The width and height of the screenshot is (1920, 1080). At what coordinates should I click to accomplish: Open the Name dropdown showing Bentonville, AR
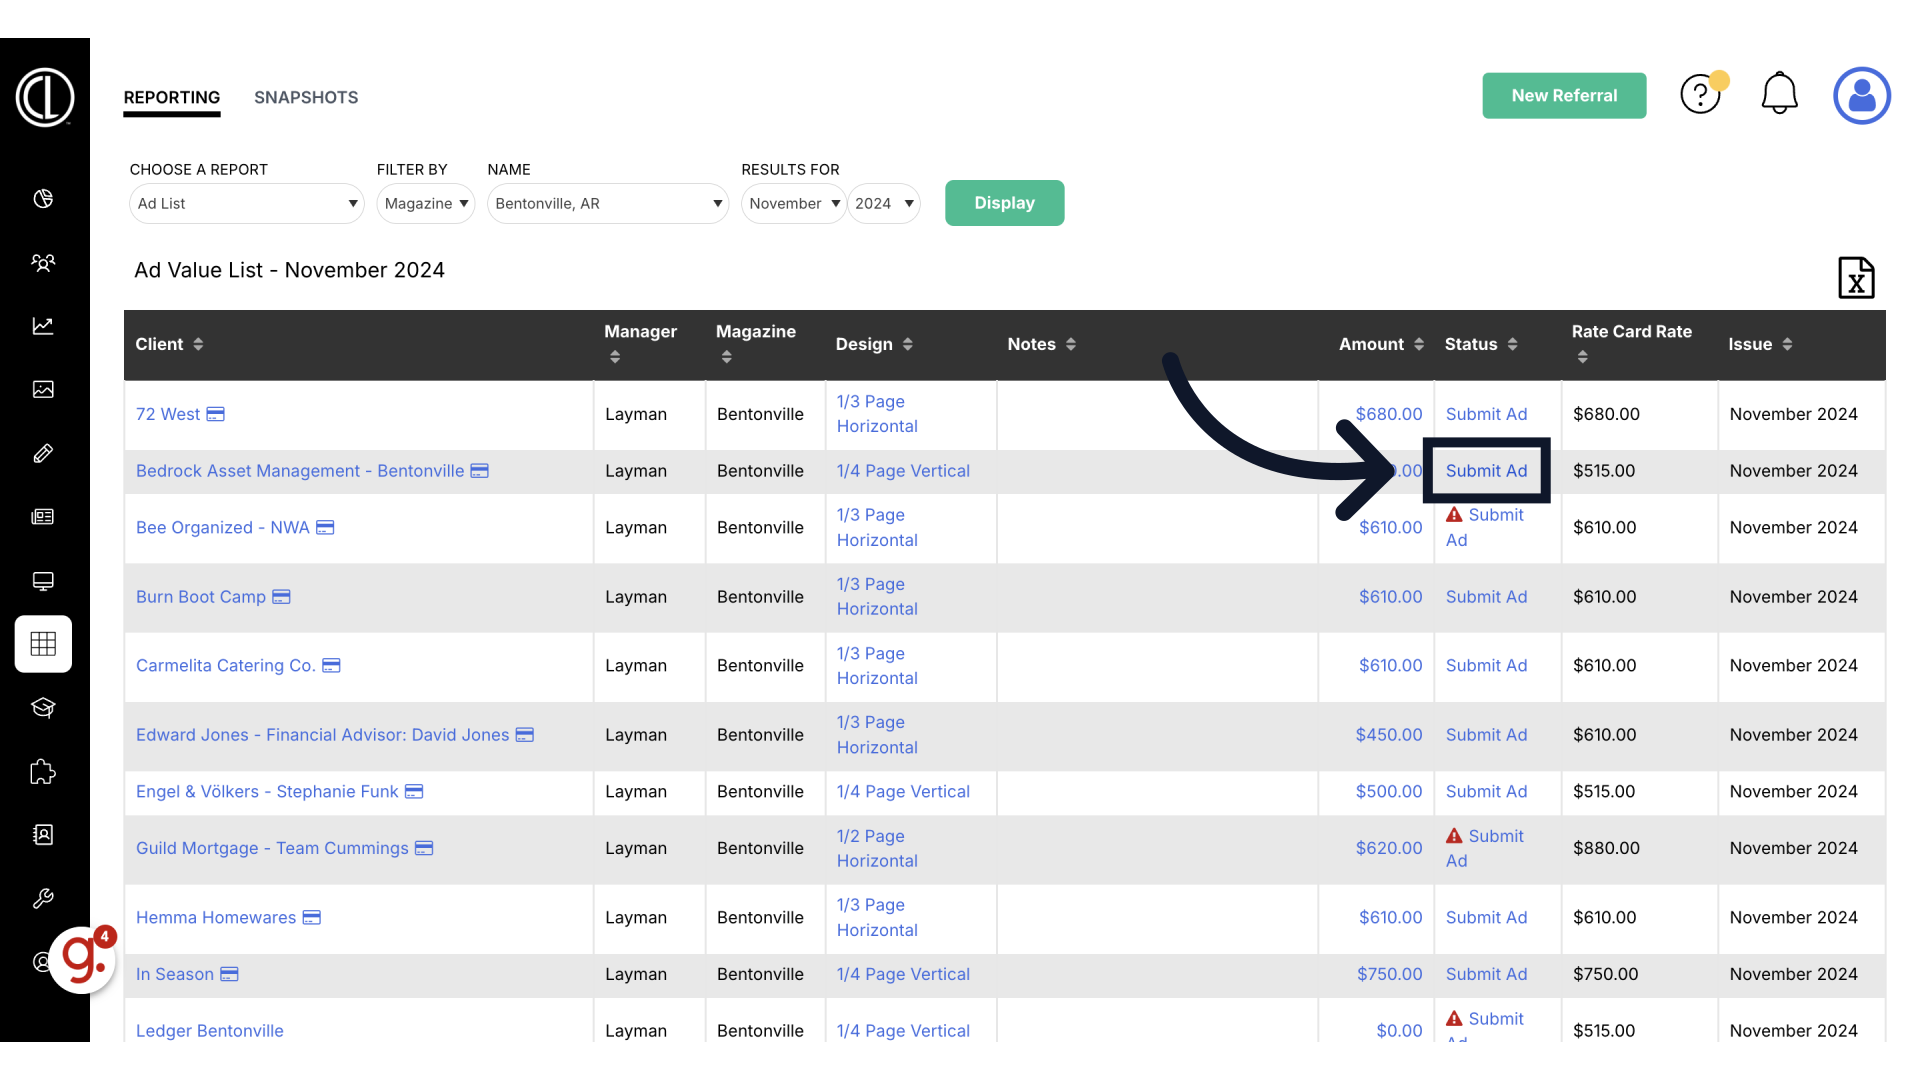[608, 203]
